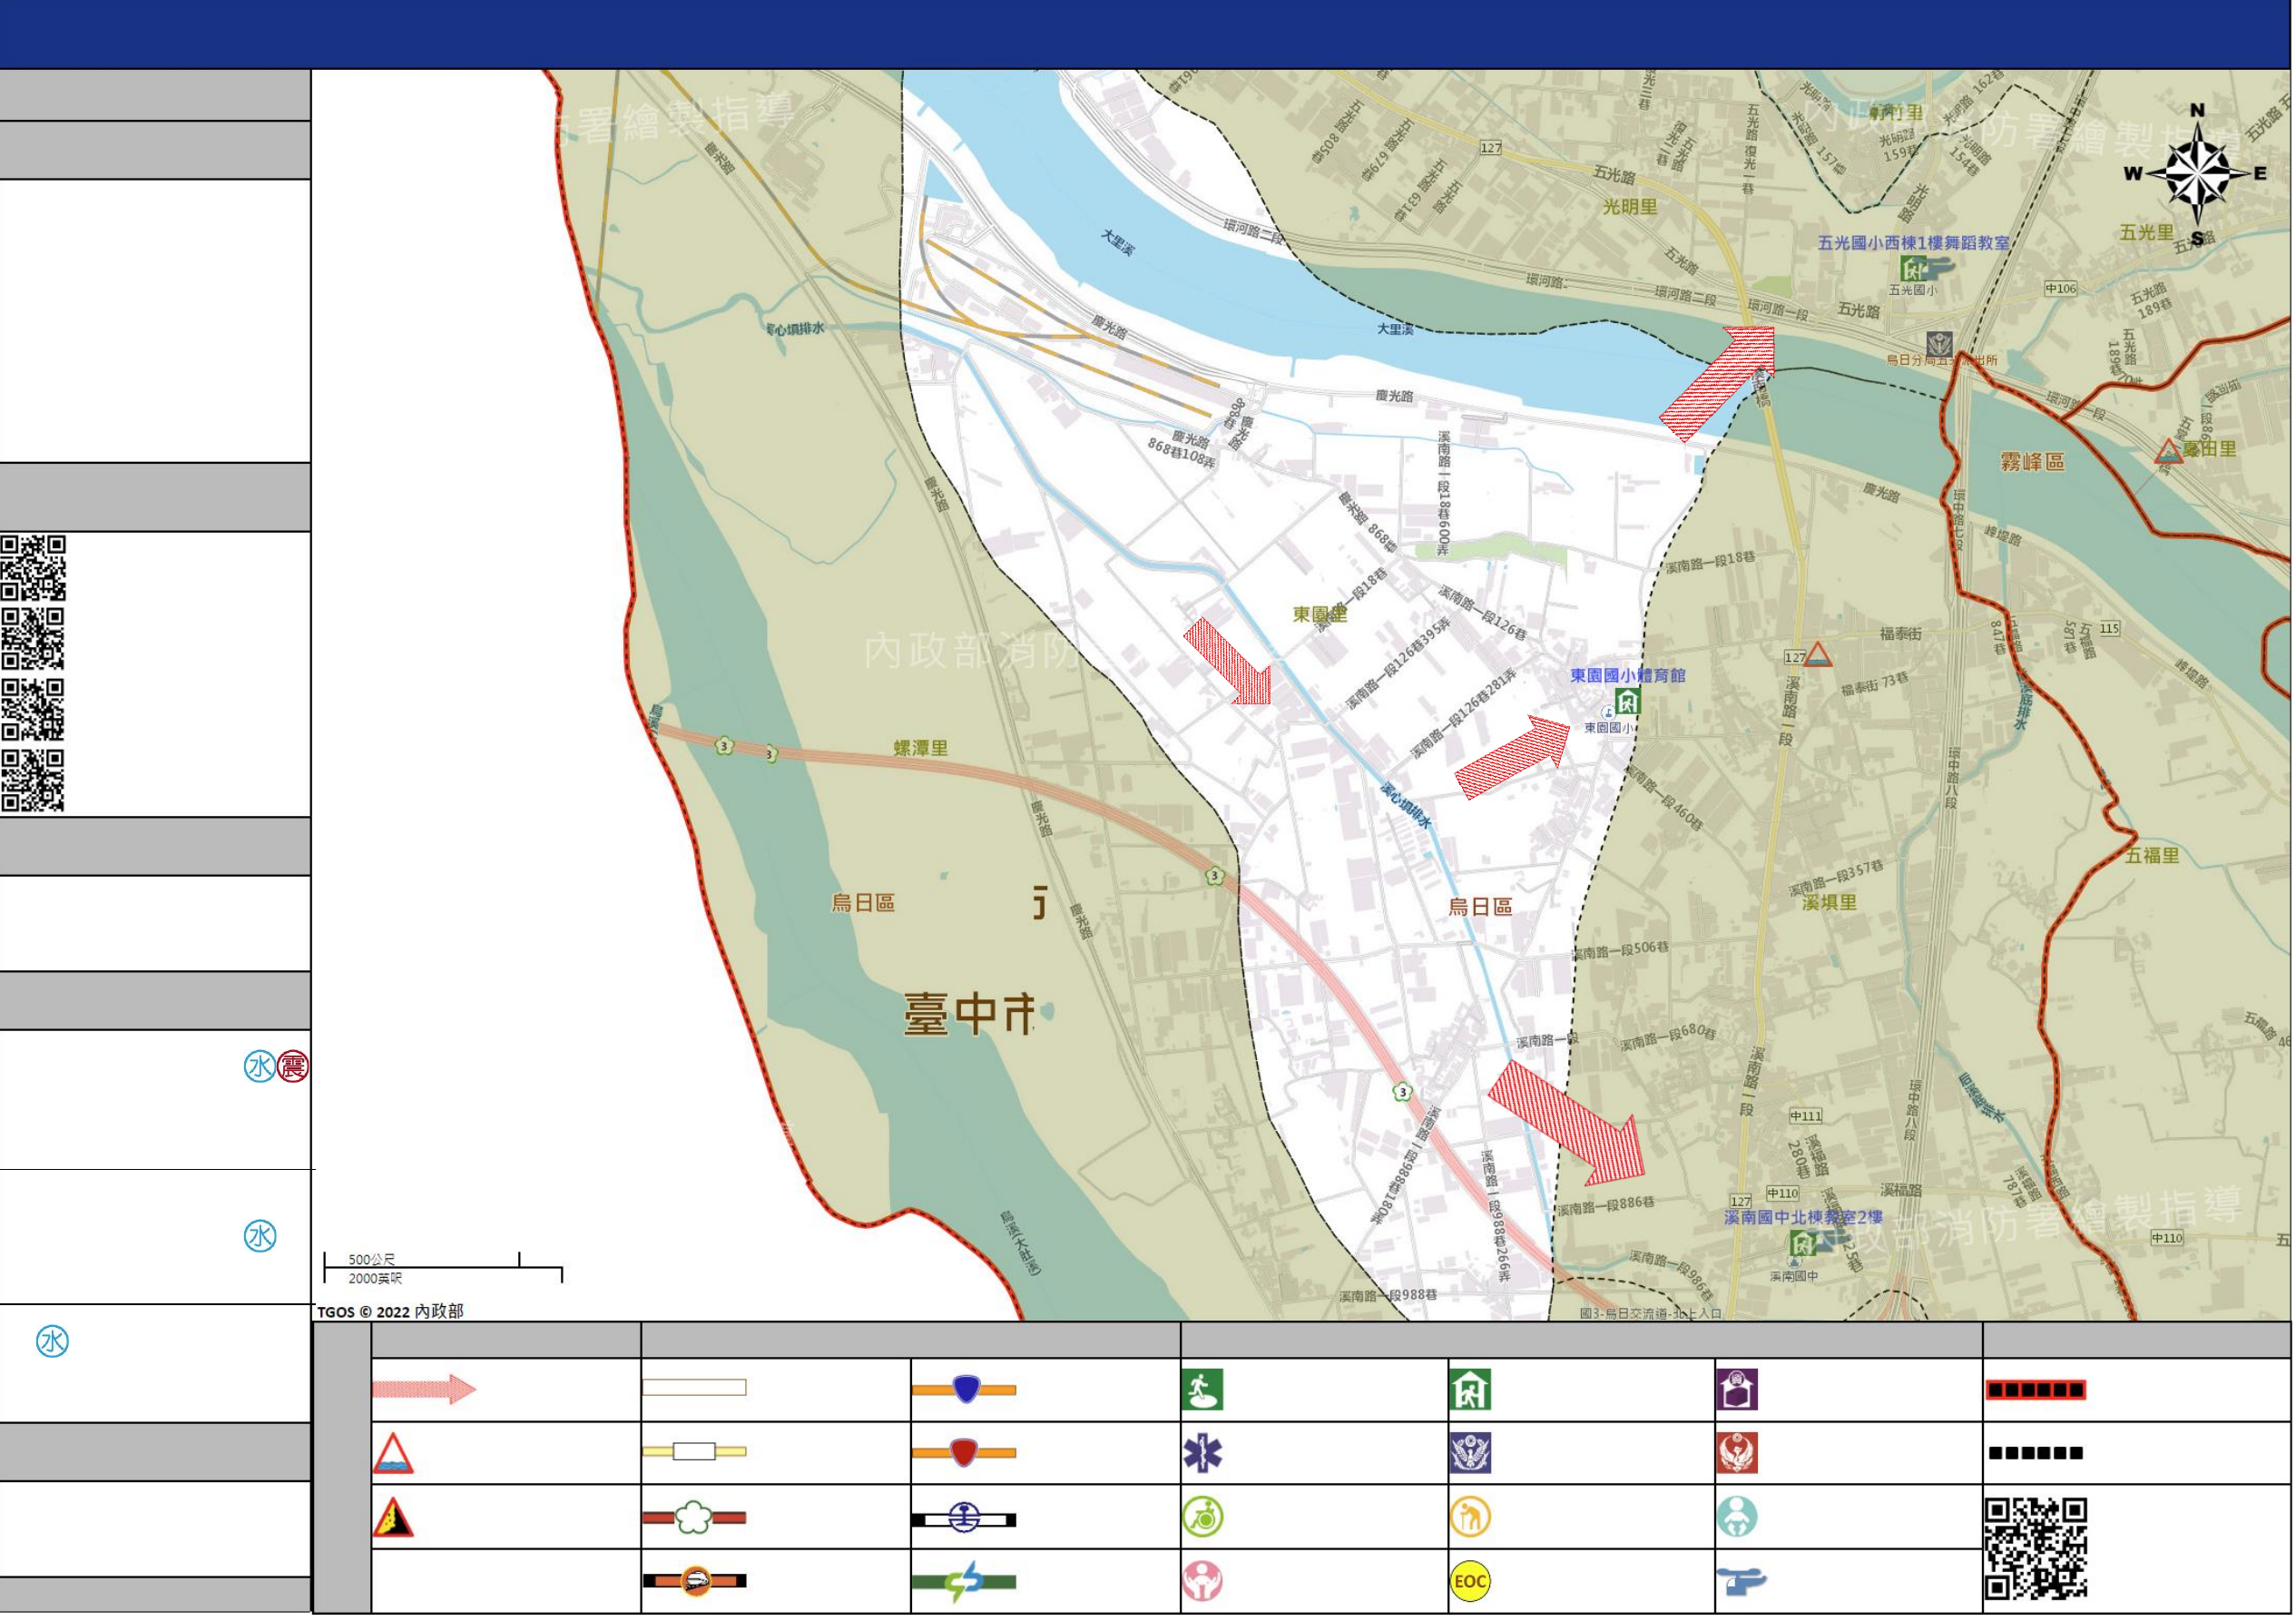Click the 中106 route marker
The image size is (2296, 1621).
(2061, 288)
